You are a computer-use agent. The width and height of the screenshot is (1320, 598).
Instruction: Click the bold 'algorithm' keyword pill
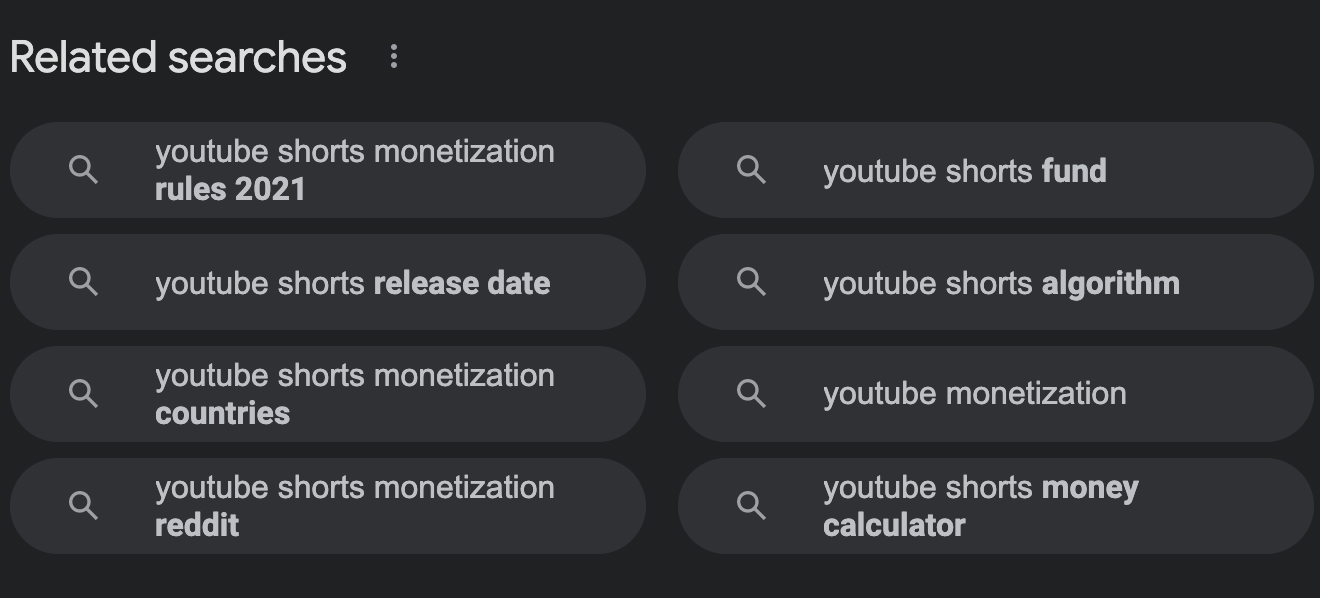pos(1111,283)
